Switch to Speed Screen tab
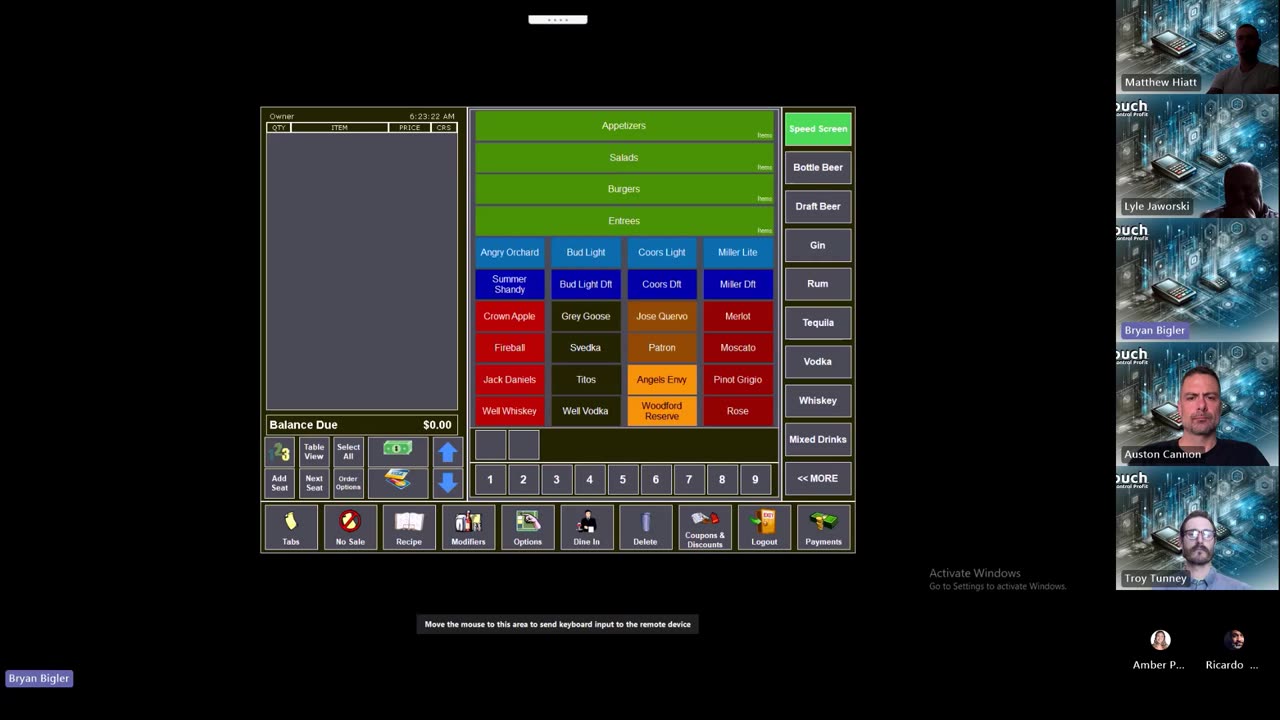 pyautogui.click(x=818, y=129)
